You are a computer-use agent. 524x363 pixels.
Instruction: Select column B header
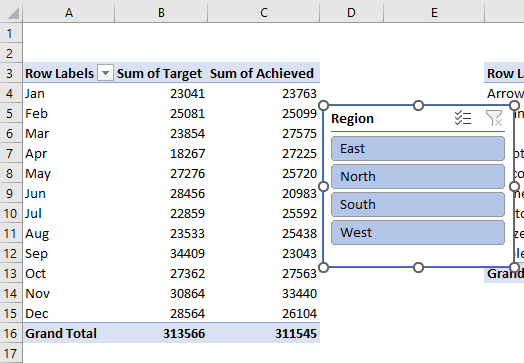coord(161,12)
